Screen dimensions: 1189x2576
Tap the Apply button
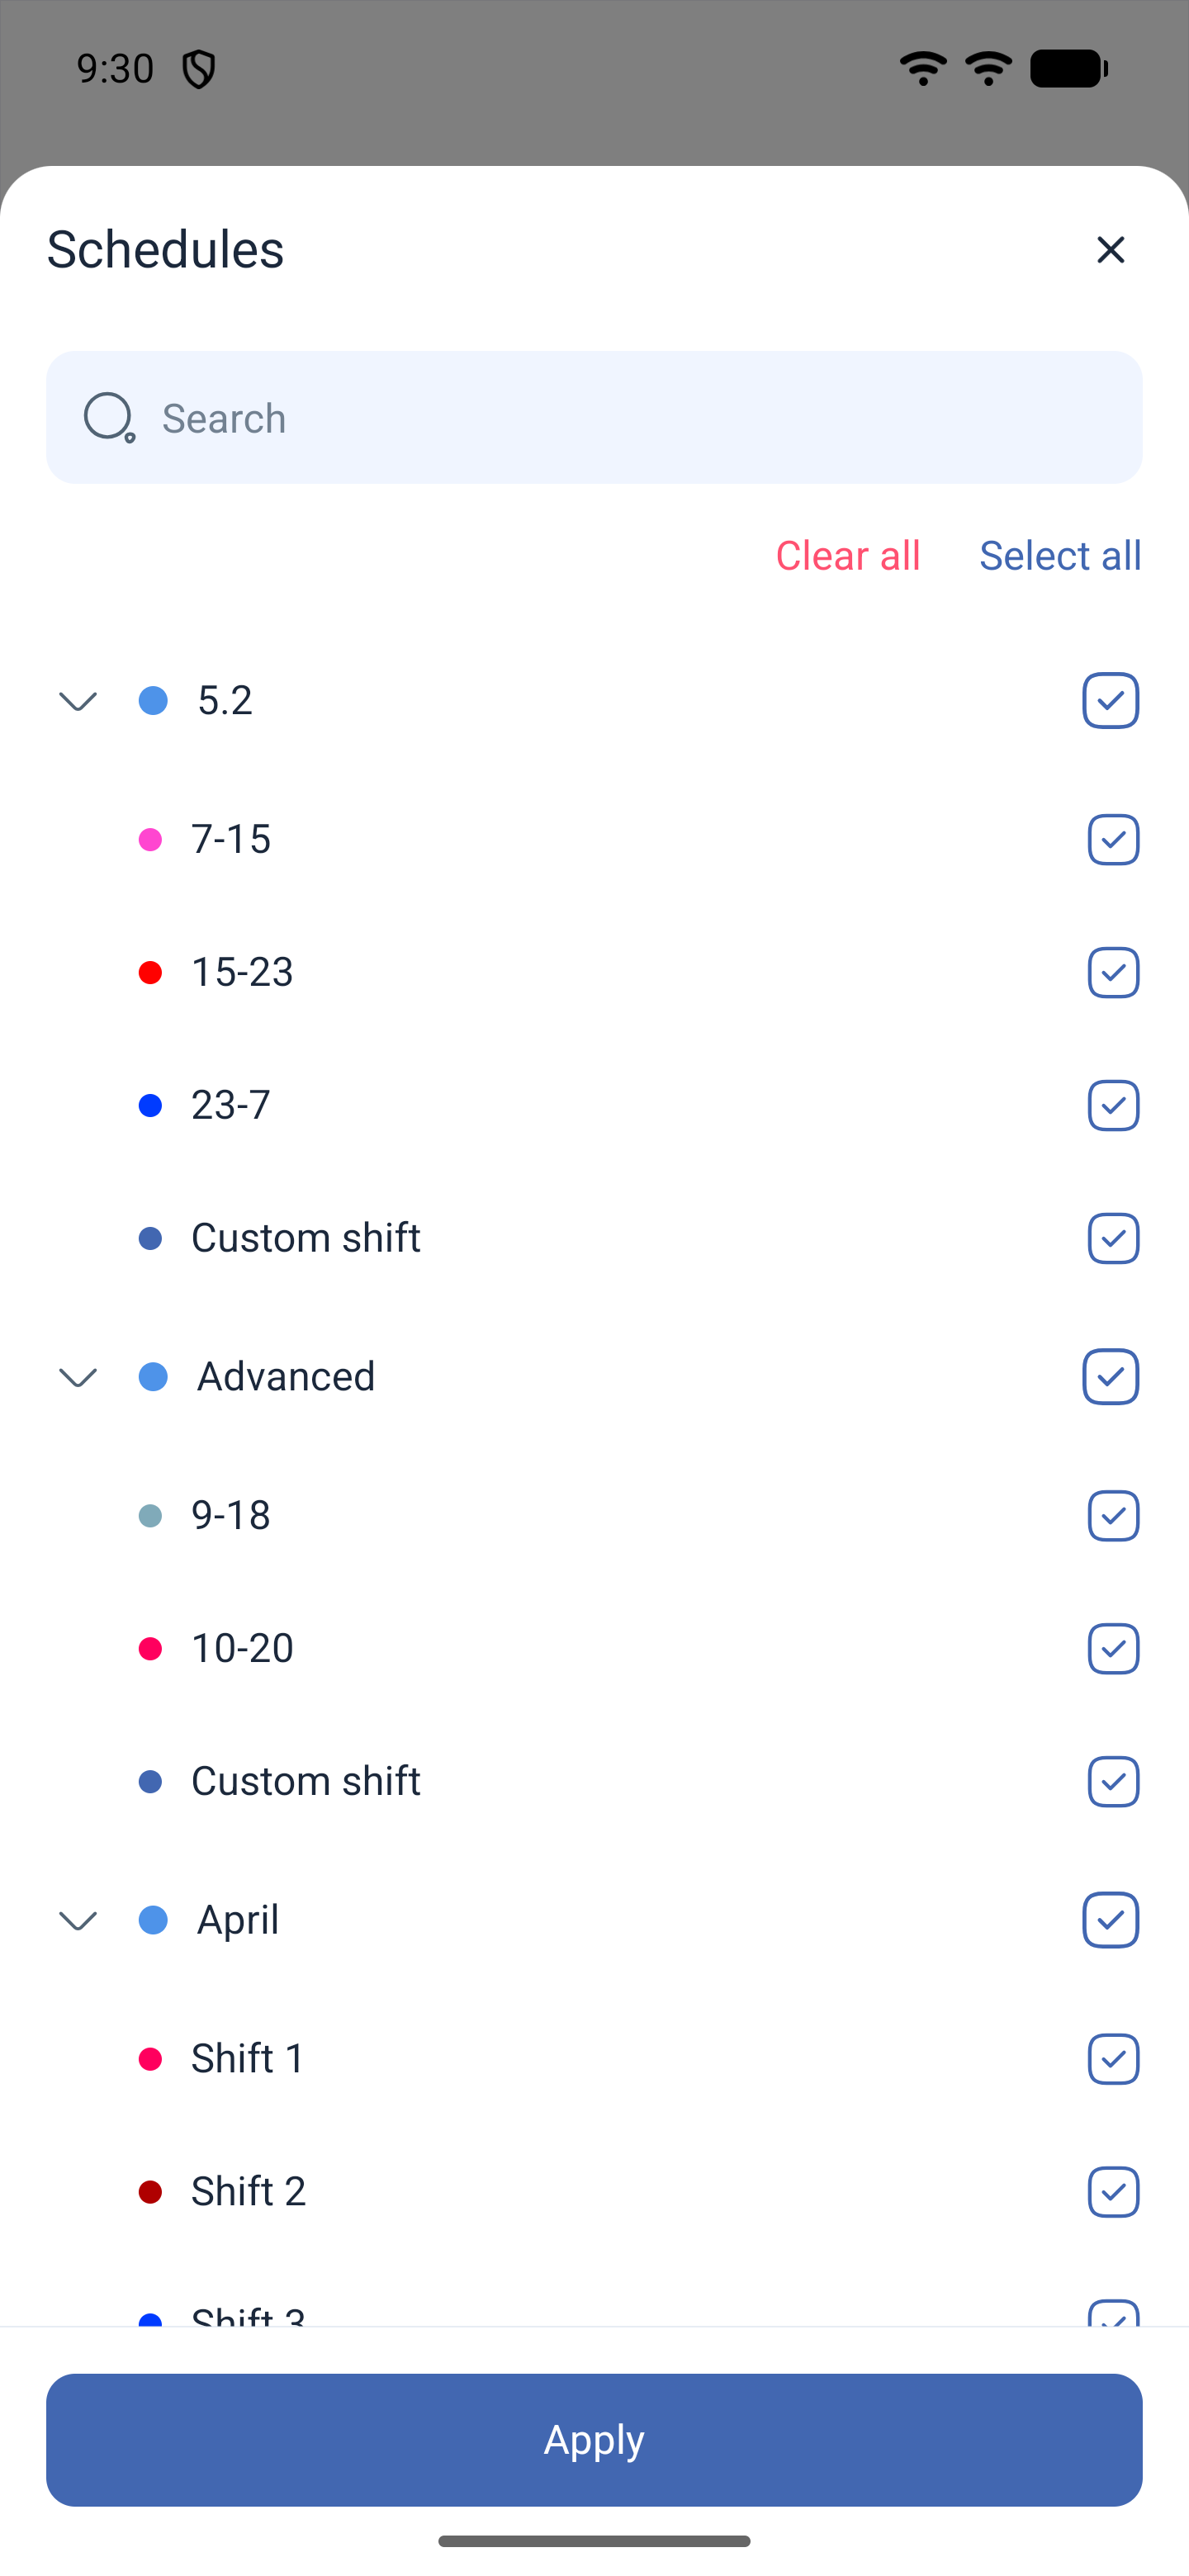(x=594, y=2440)
